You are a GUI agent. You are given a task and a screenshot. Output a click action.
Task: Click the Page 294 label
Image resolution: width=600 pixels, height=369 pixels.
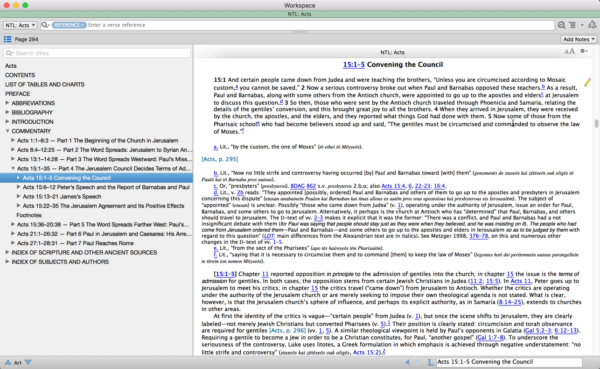tap(26, 39)
